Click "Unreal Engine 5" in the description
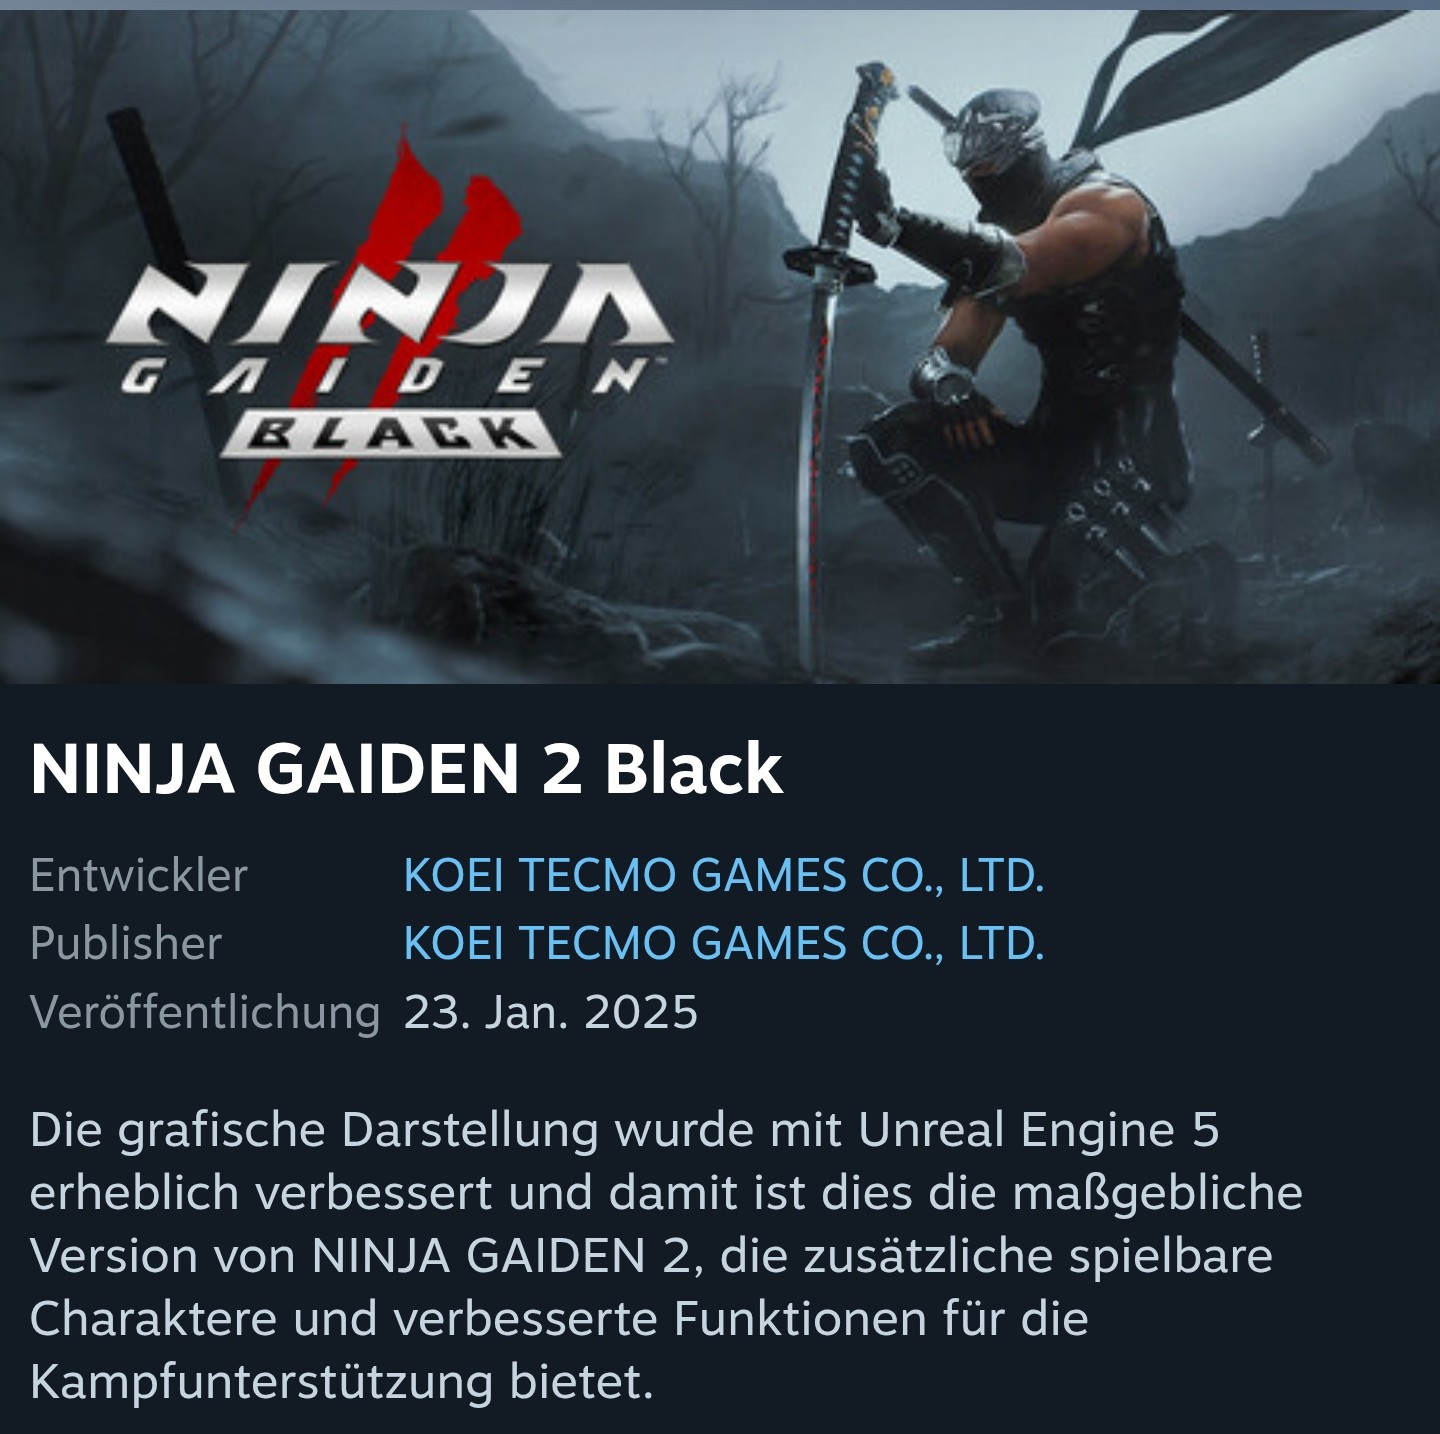 pos(1039,1131)
